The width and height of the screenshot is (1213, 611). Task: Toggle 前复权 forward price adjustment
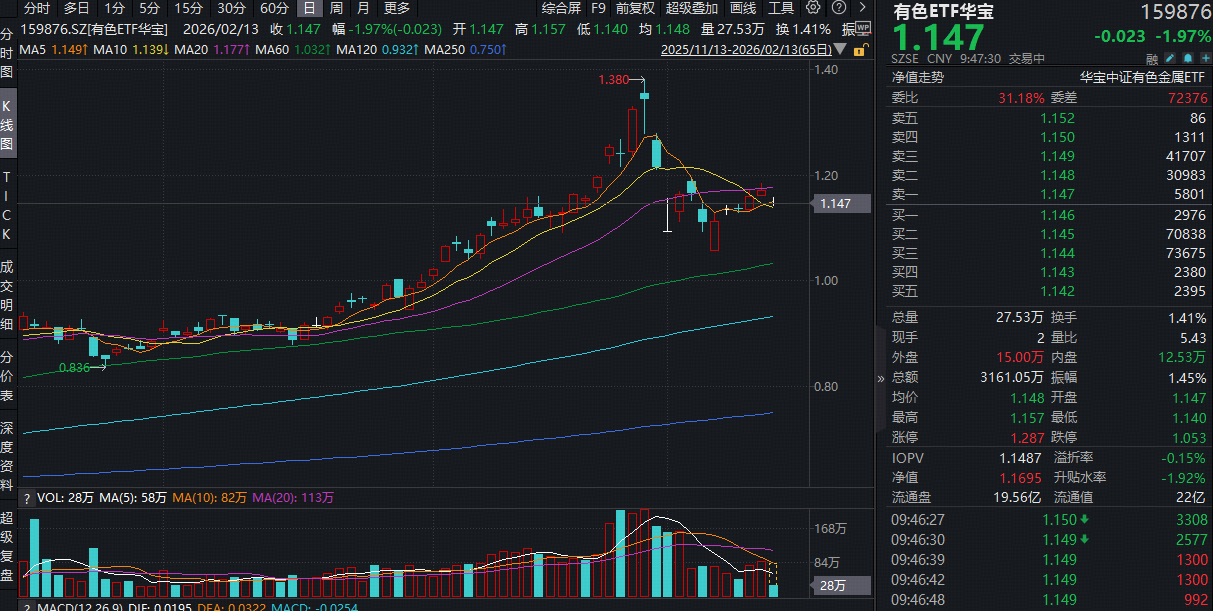(x=637, y=8)
